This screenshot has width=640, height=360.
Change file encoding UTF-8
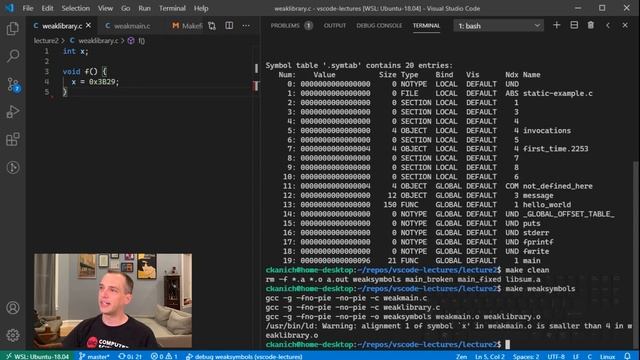tap(556, 356)
